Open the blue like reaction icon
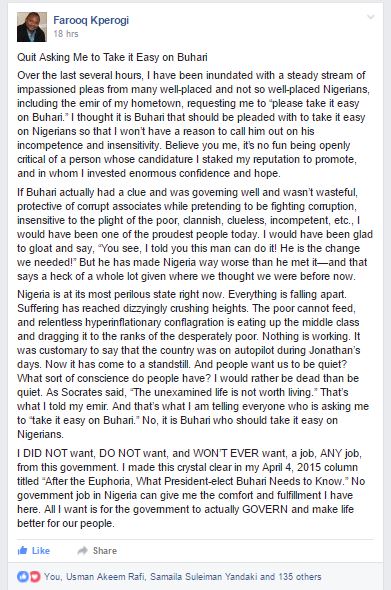This screenshot has width=391, height=590. [x=23, y=576]
